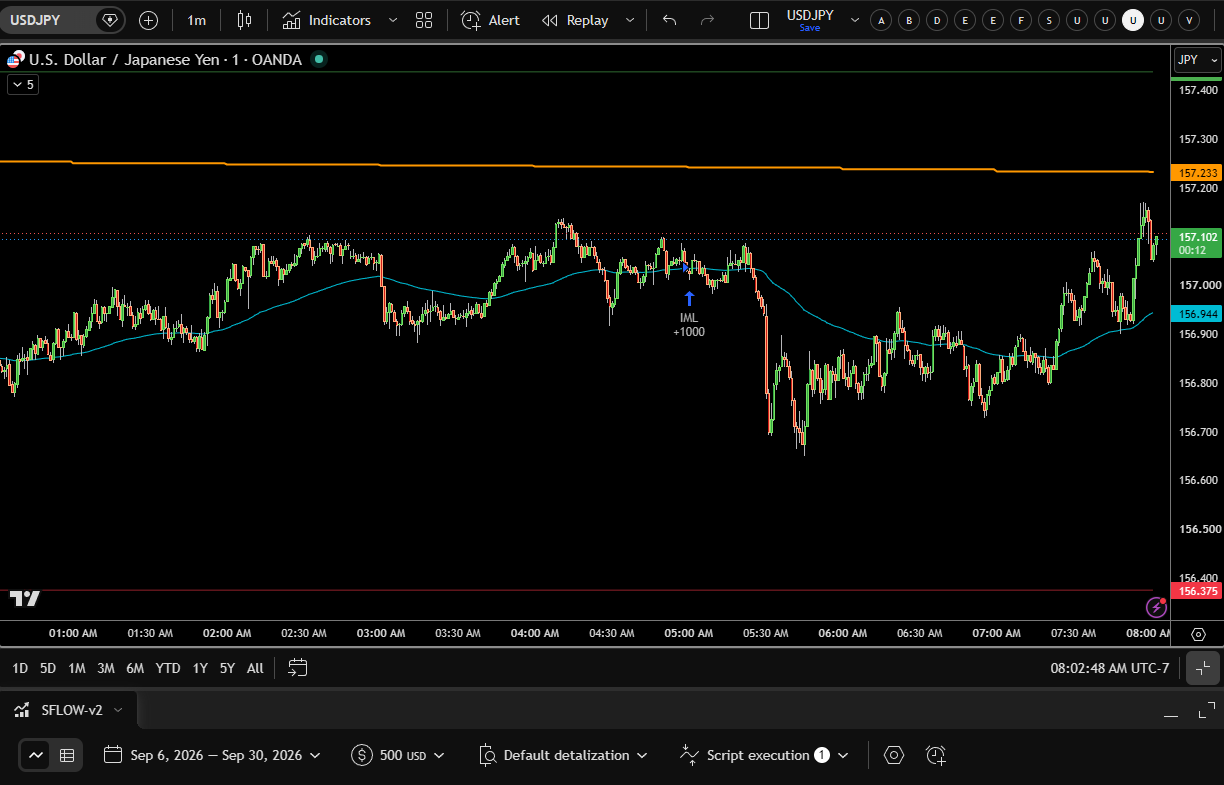Screen dimensions: 1224x785
Task: Switch the strategy report to table view
Action: tap(67, 755)
